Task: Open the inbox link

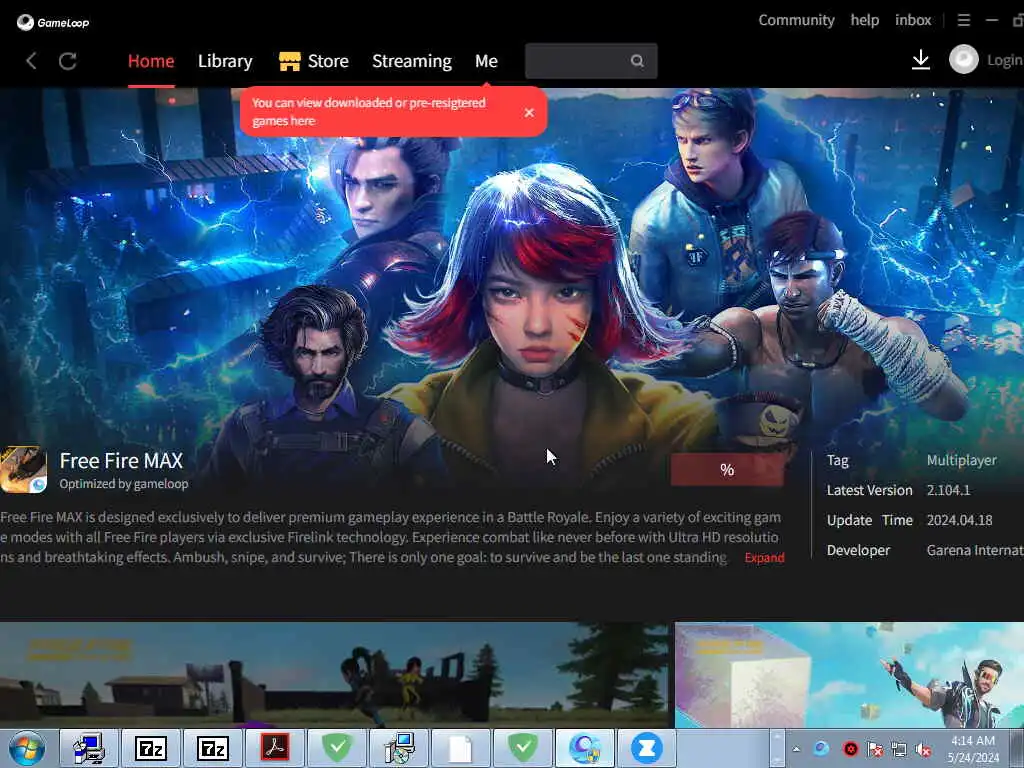Action: click(913, 20)
